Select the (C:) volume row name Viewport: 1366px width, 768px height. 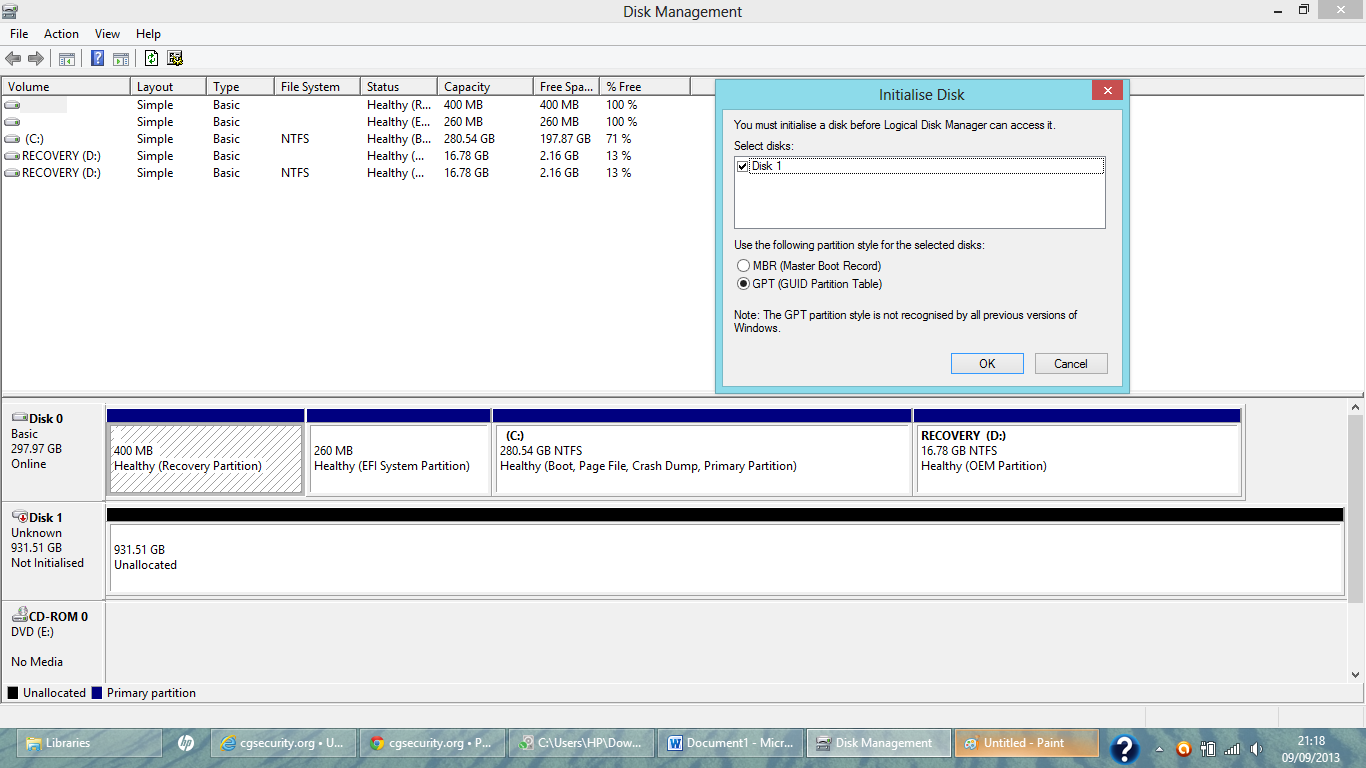pyautogui.click(x=34, y=139)
